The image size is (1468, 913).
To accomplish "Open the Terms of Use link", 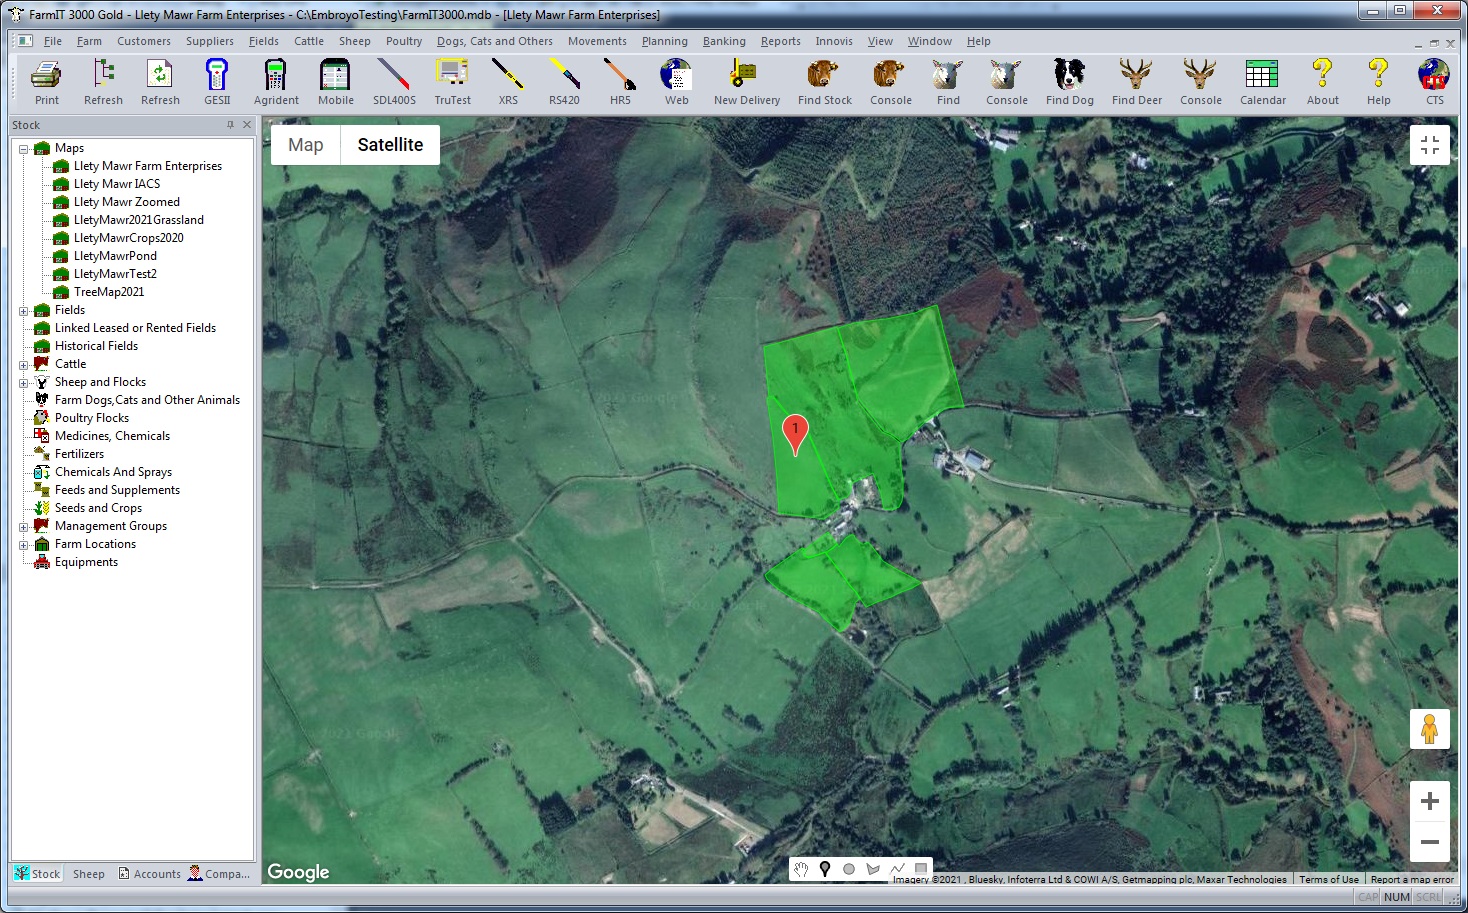I will coord(1328,880).
